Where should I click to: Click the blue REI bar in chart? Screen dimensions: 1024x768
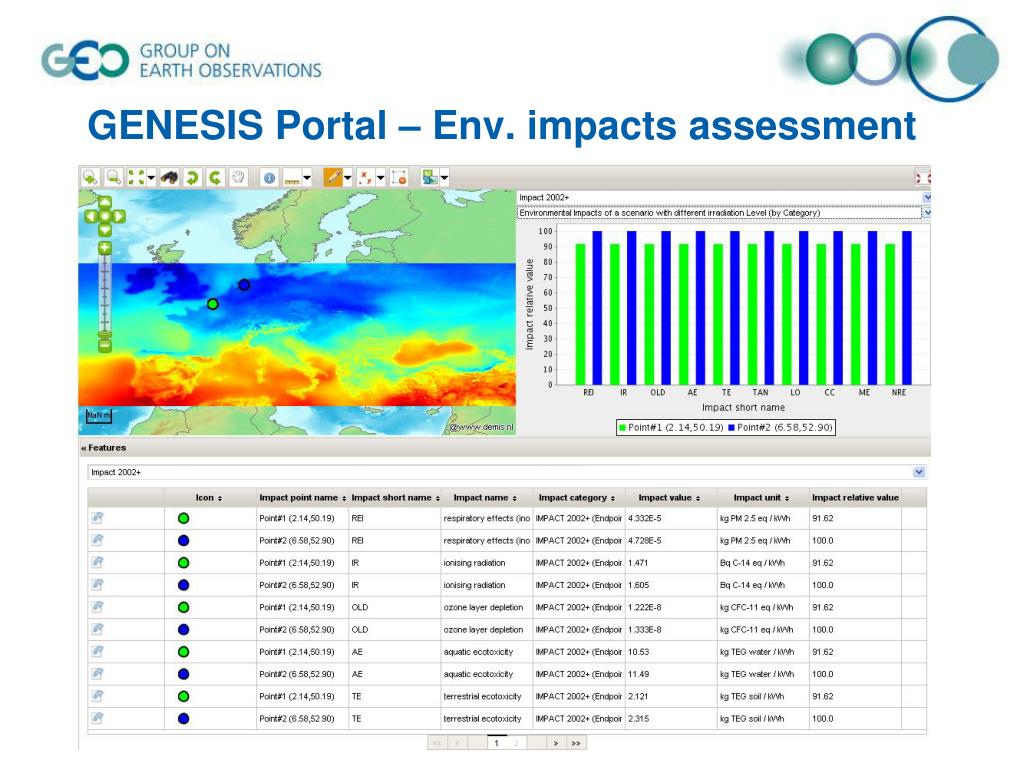coord(597,308)
